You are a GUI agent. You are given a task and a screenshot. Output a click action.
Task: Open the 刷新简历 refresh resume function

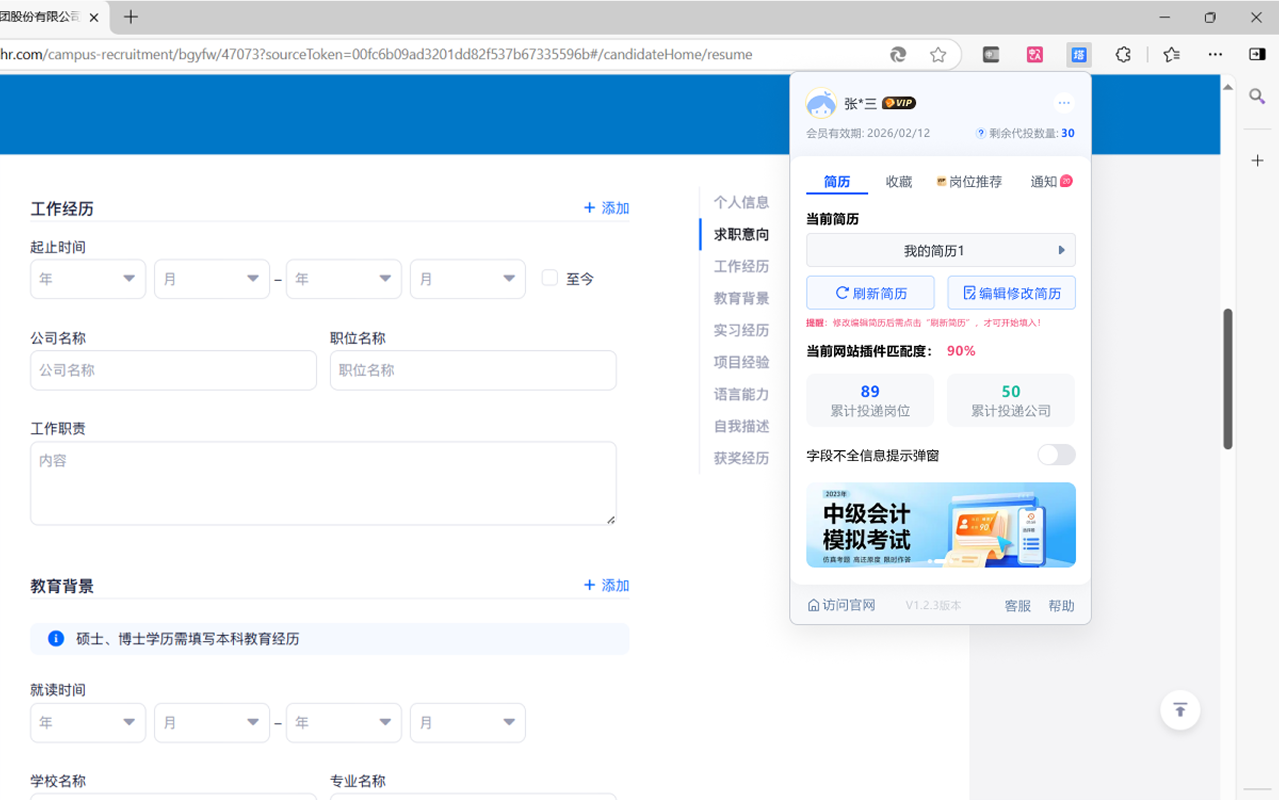(x=870, y=292)
